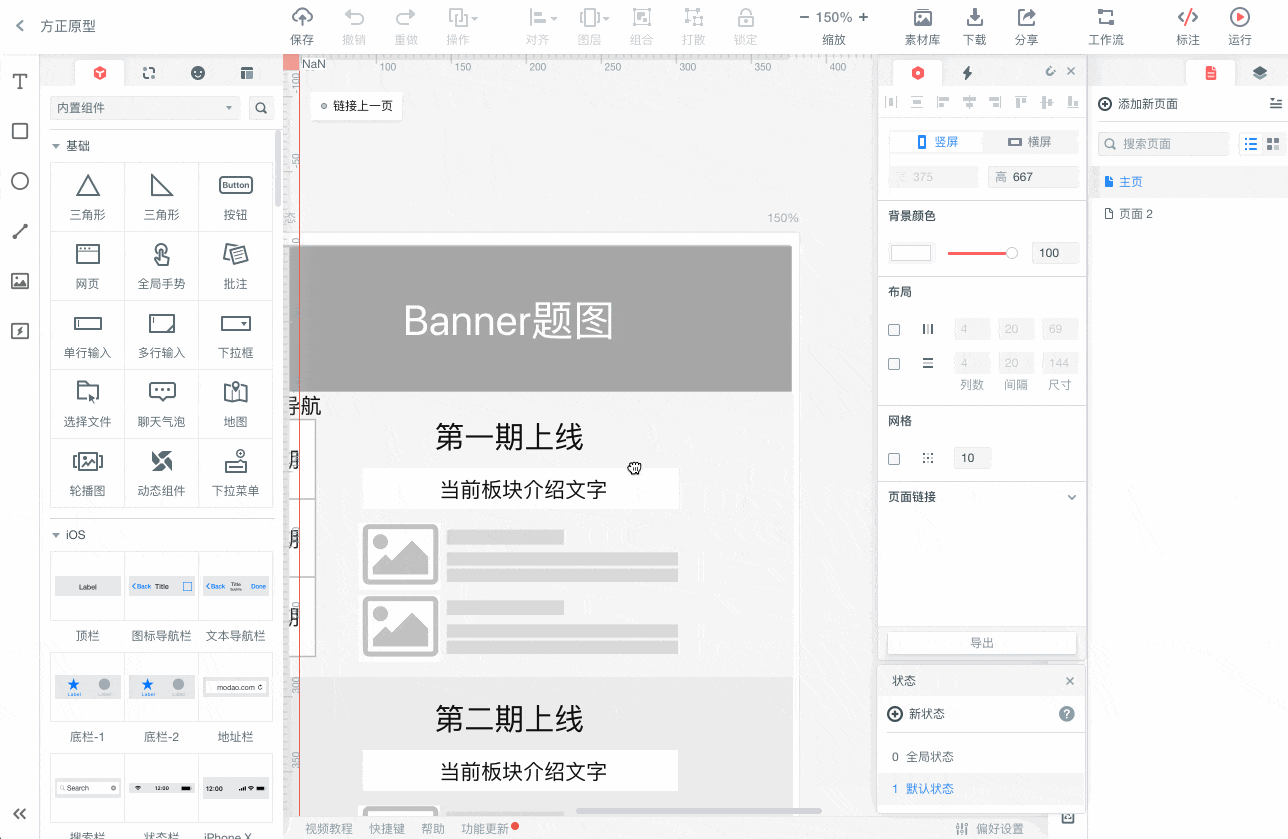Open the 工作流 workflow view

coord(1106,17)
